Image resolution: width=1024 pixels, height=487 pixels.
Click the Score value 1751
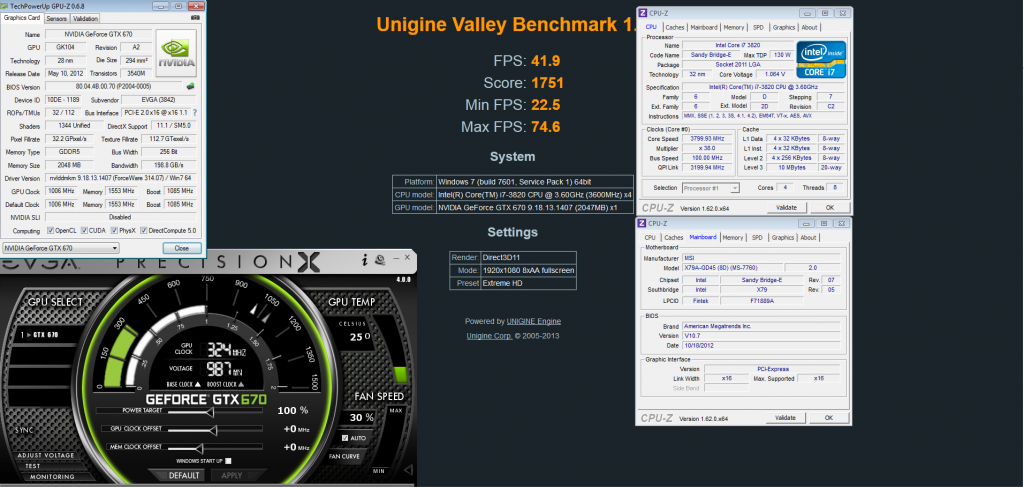(x=547, y=83)
